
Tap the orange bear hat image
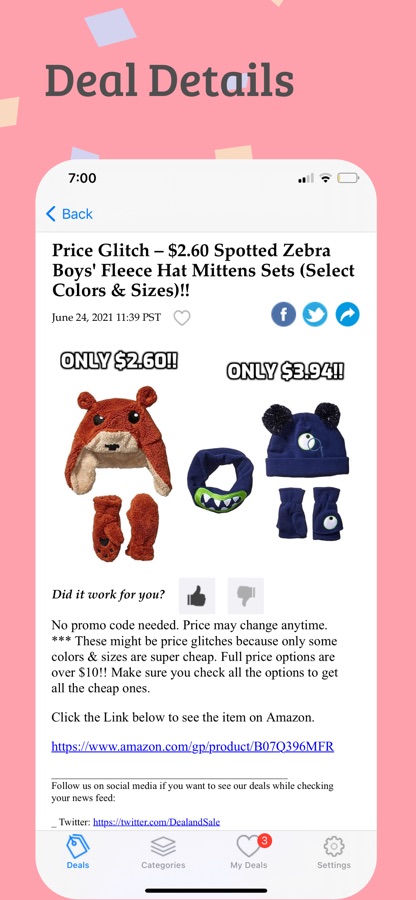pos(119,474)
